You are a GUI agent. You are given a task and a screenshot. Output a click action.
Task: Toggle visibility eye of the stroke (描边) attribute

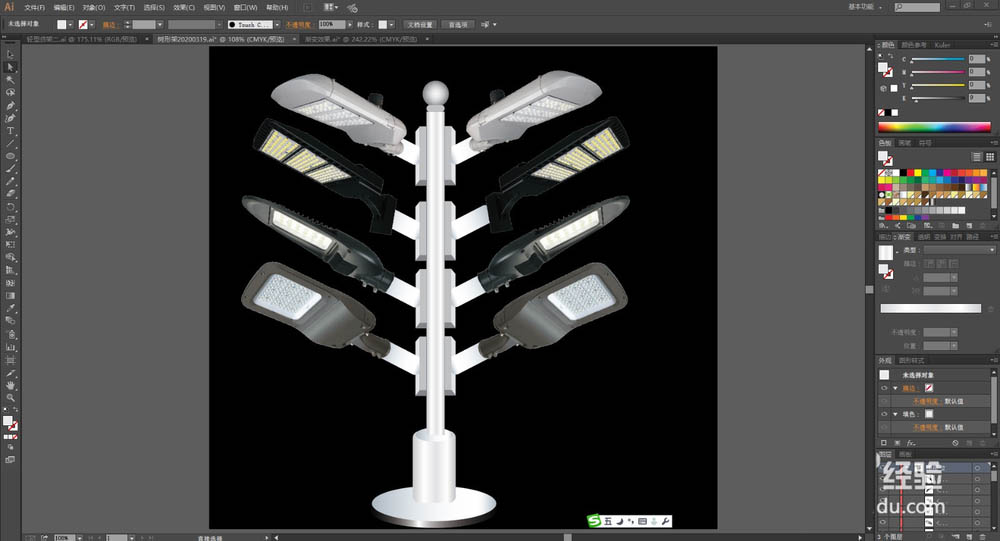[x=884, y=387]
